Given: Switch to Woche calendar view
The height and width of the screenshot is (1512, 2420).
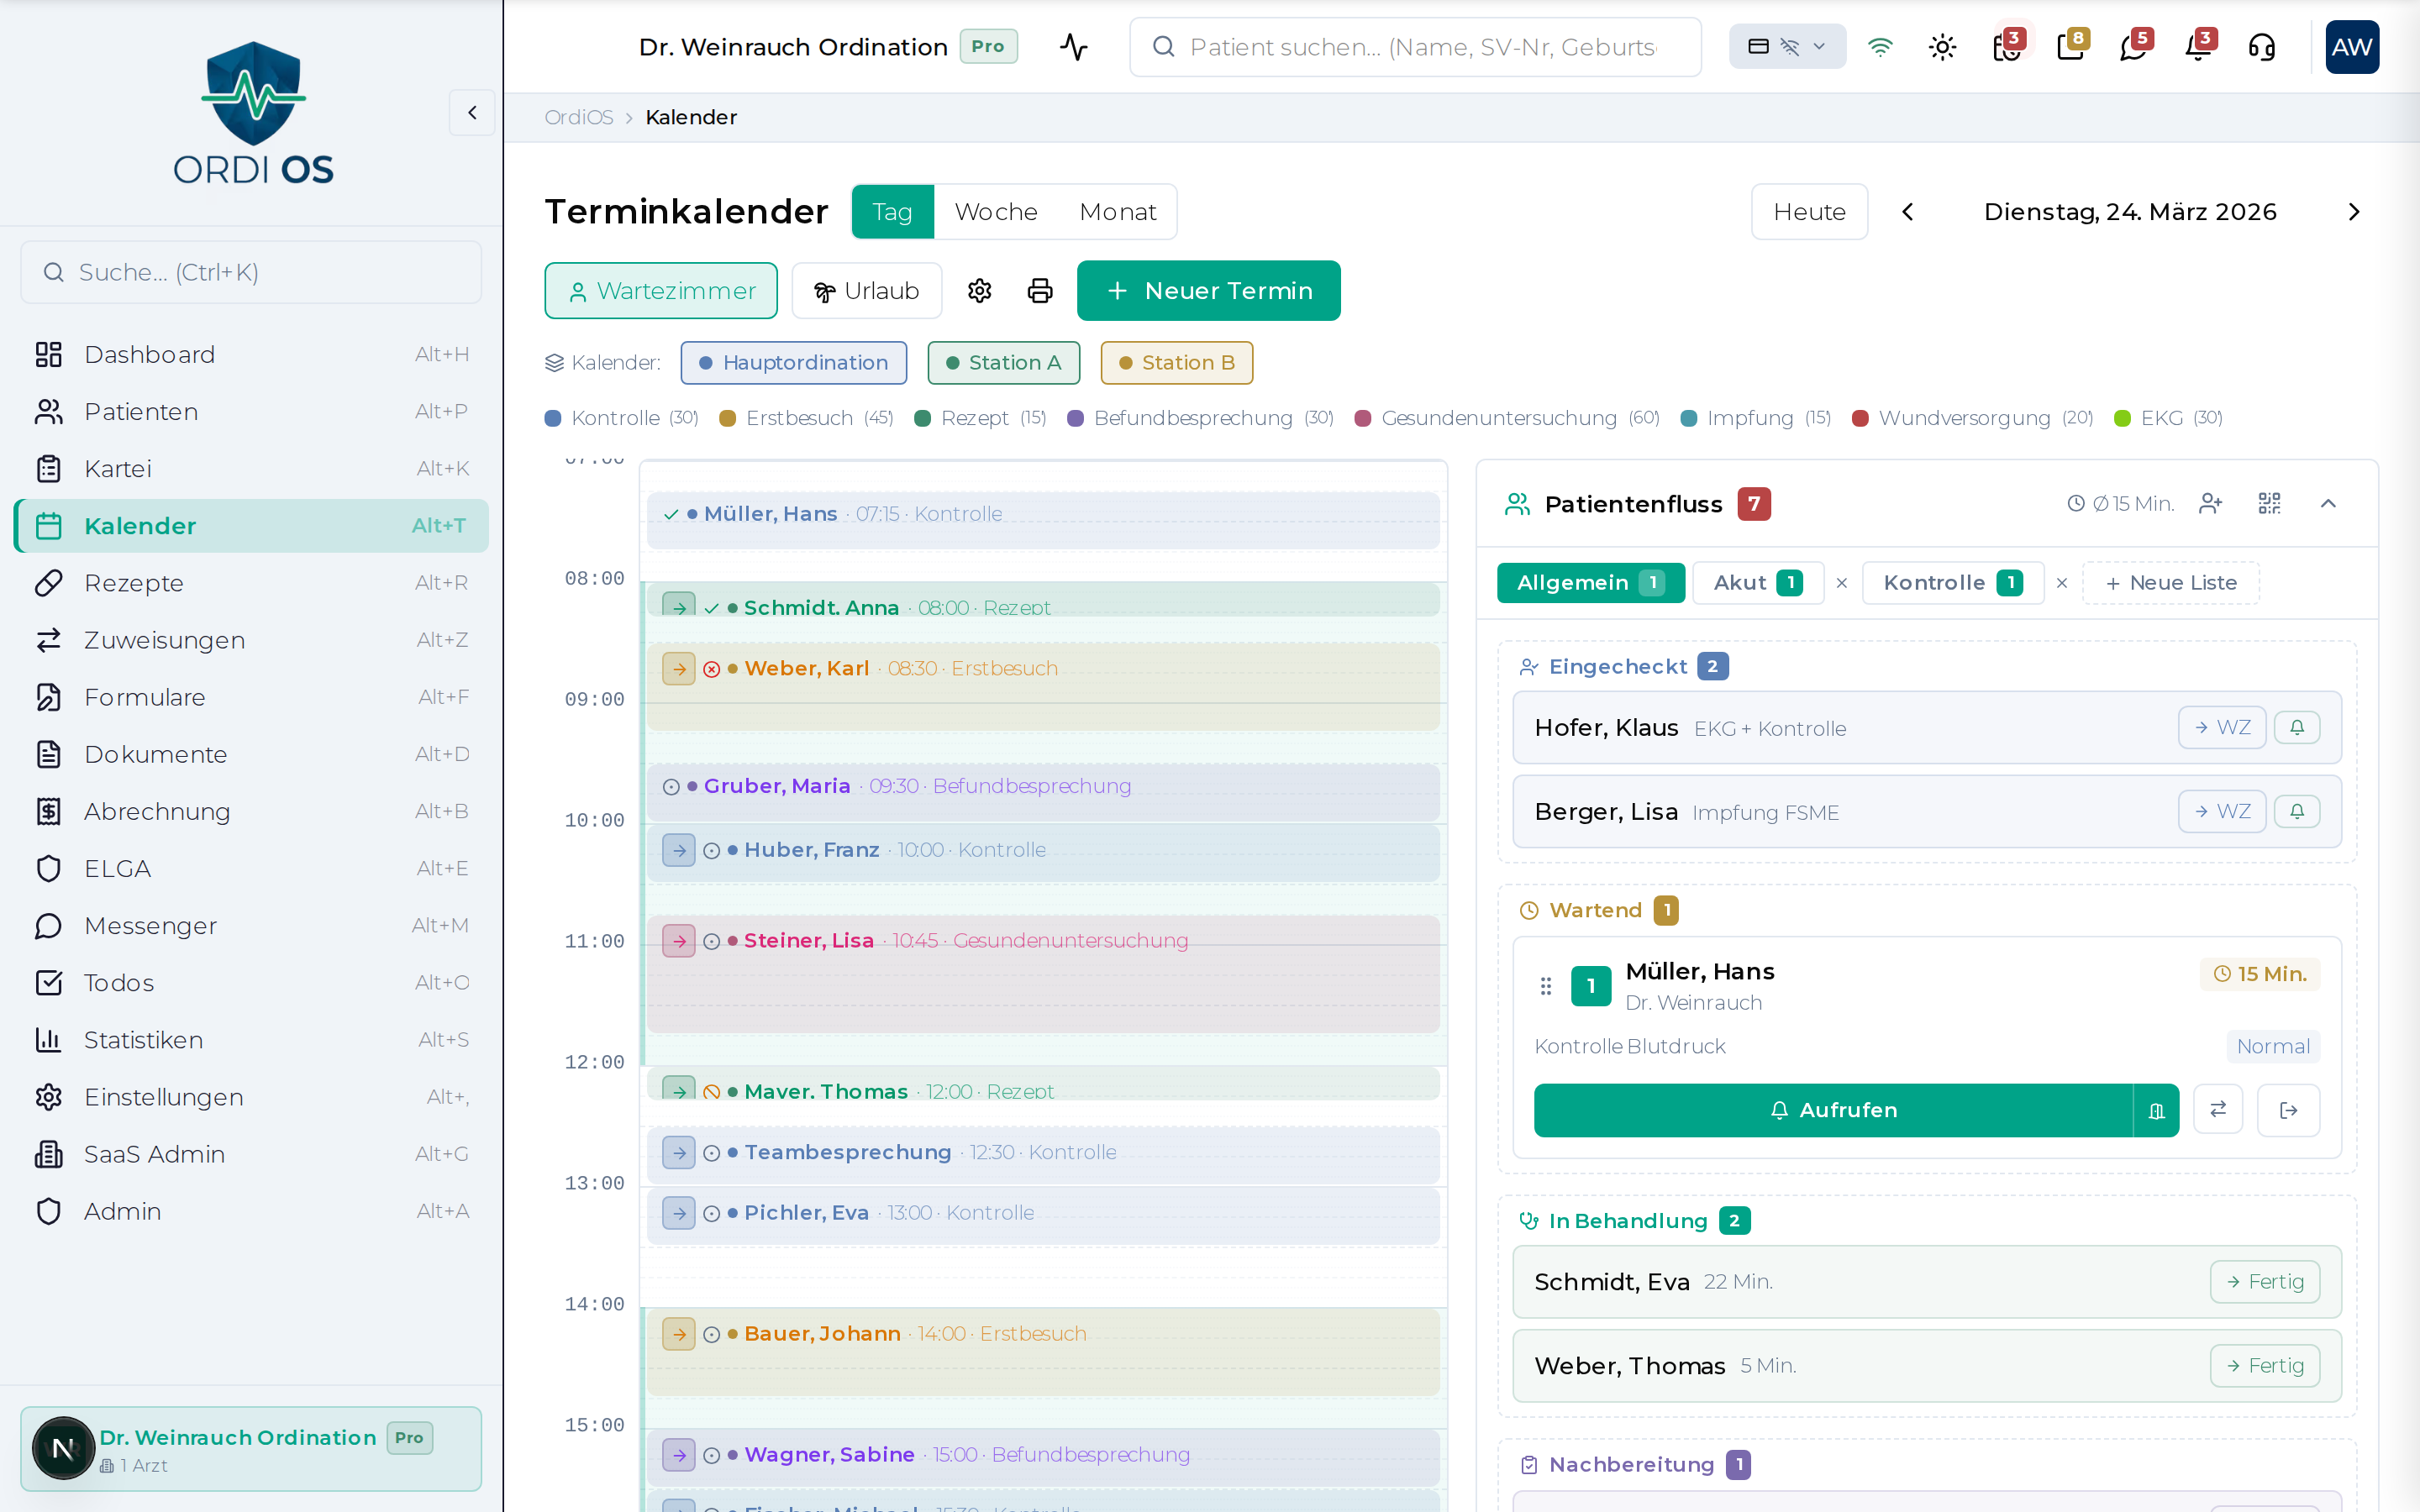Looking at the screenshot, I should pyautogui.click(x=995, y=212).
